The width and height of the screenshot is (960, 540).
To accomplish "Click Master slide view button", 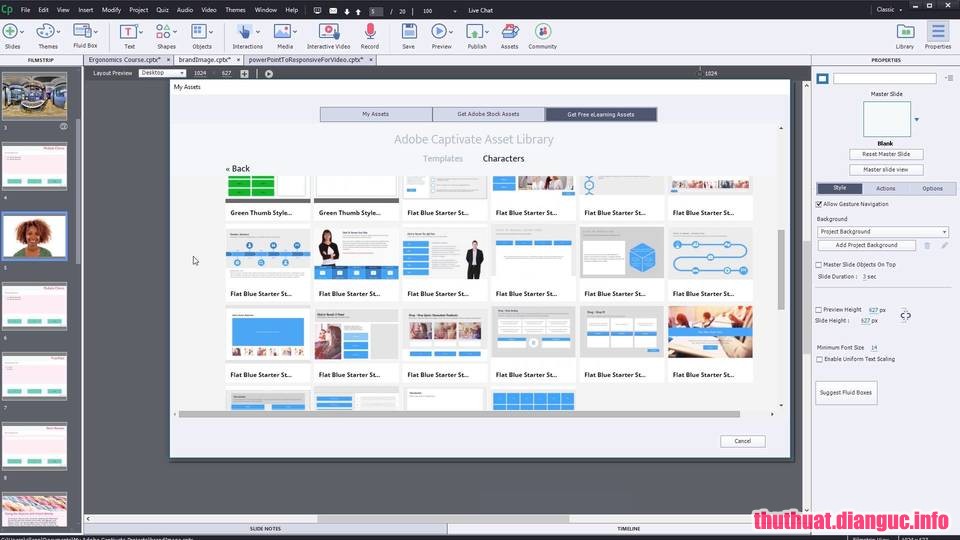I will [886, 170].
